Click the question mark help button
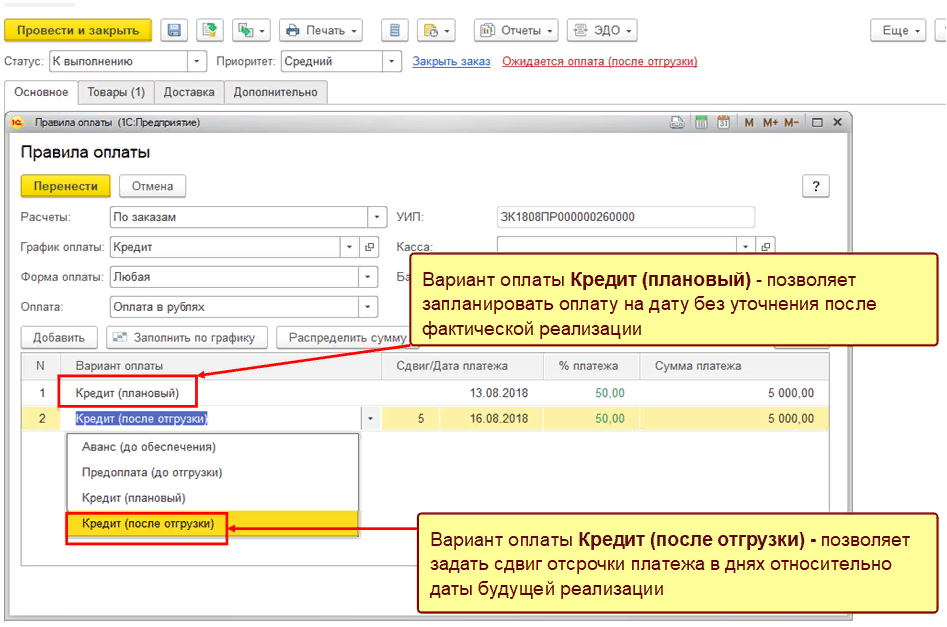This screenshot has width=947, height=627. click(816, 186)
